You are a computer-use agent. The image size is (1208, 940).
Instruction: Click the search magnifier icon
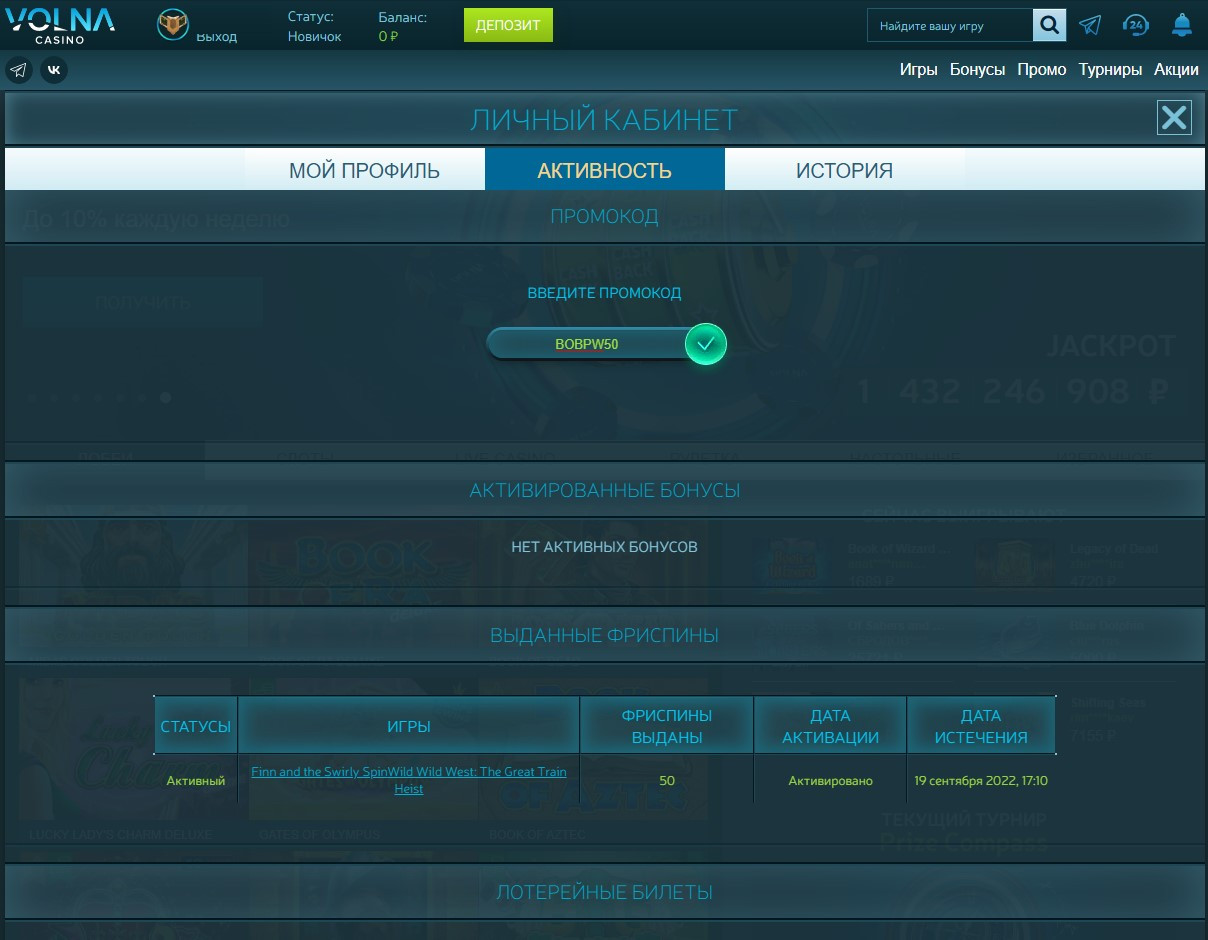1049,26
